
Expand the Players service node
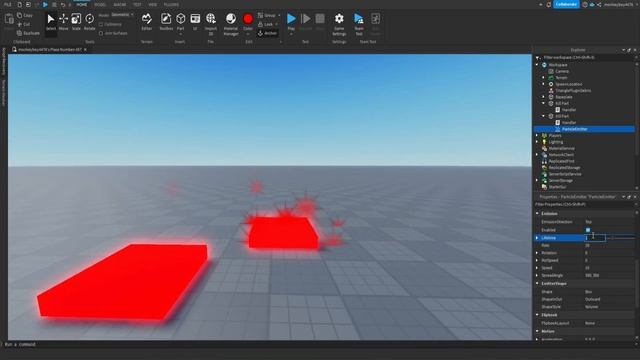[538, 136]
